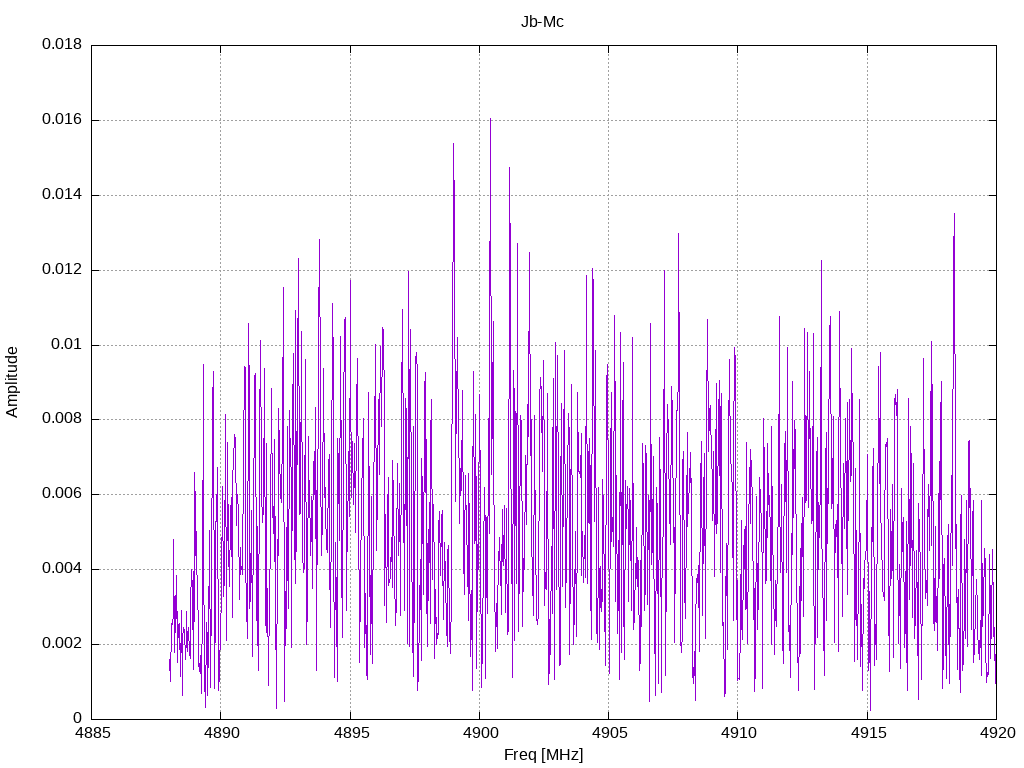
Task: Click the 4895 x-axis tick label
Action: pos(351,733)
